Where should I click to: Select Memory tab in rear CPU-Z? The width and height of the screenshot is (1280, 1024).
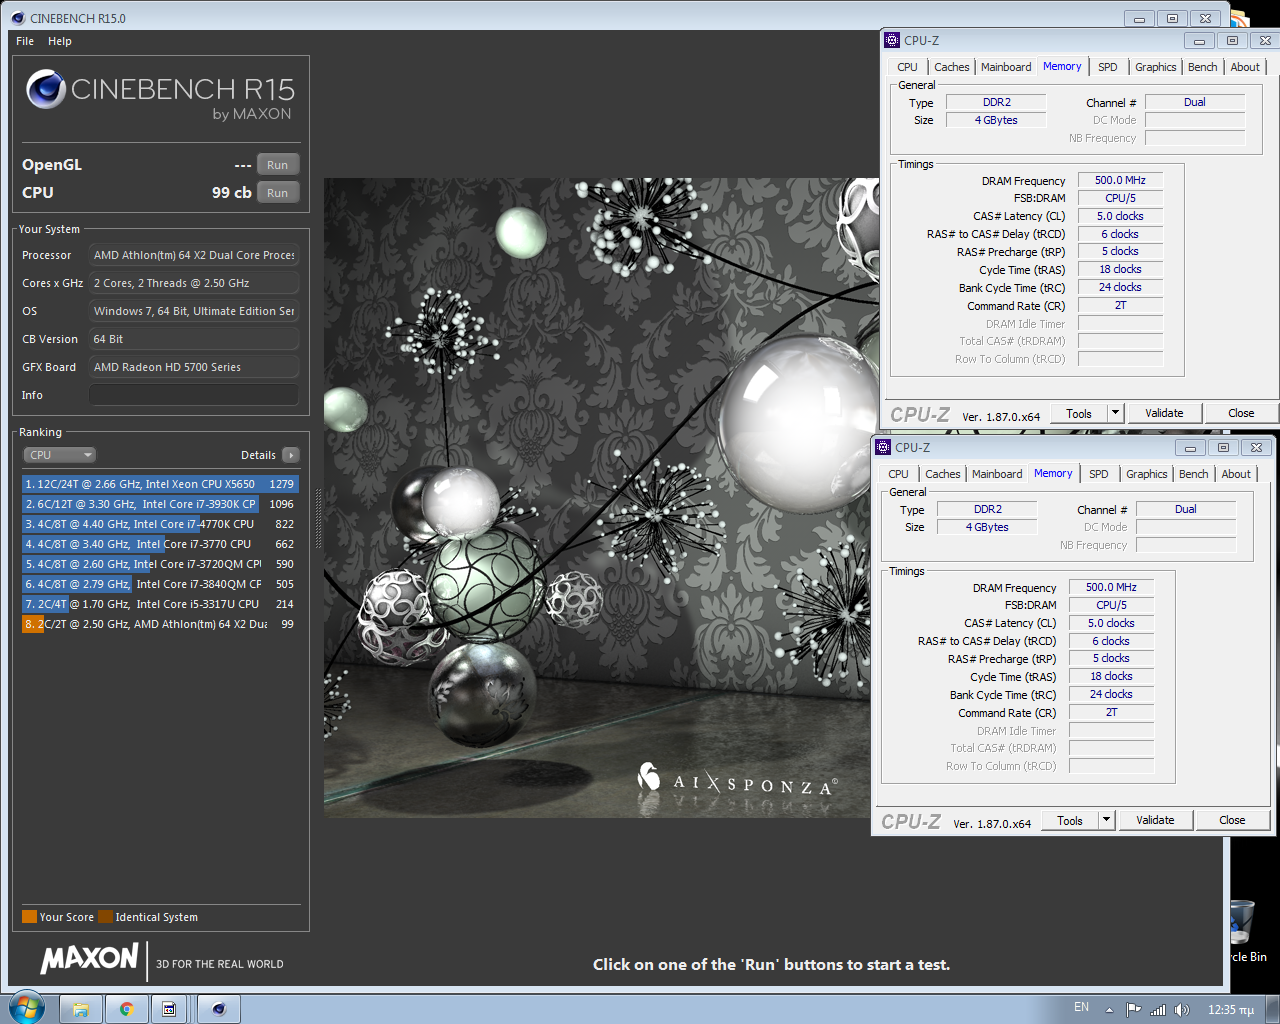tap(1062, 66)
